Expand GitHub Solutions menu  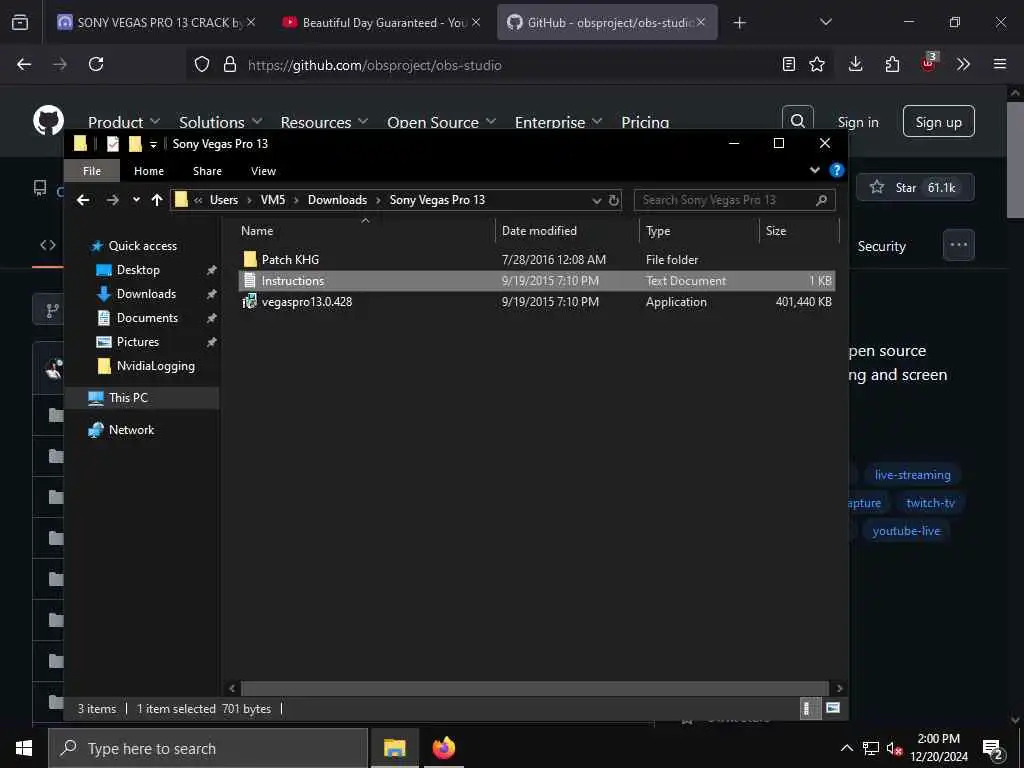(x=221, y=122)
